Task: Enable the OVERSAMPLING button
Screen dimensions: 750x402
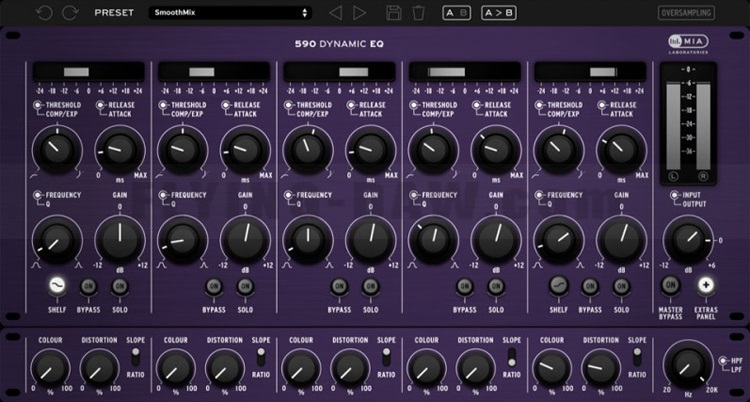Action: click(686, 13)
